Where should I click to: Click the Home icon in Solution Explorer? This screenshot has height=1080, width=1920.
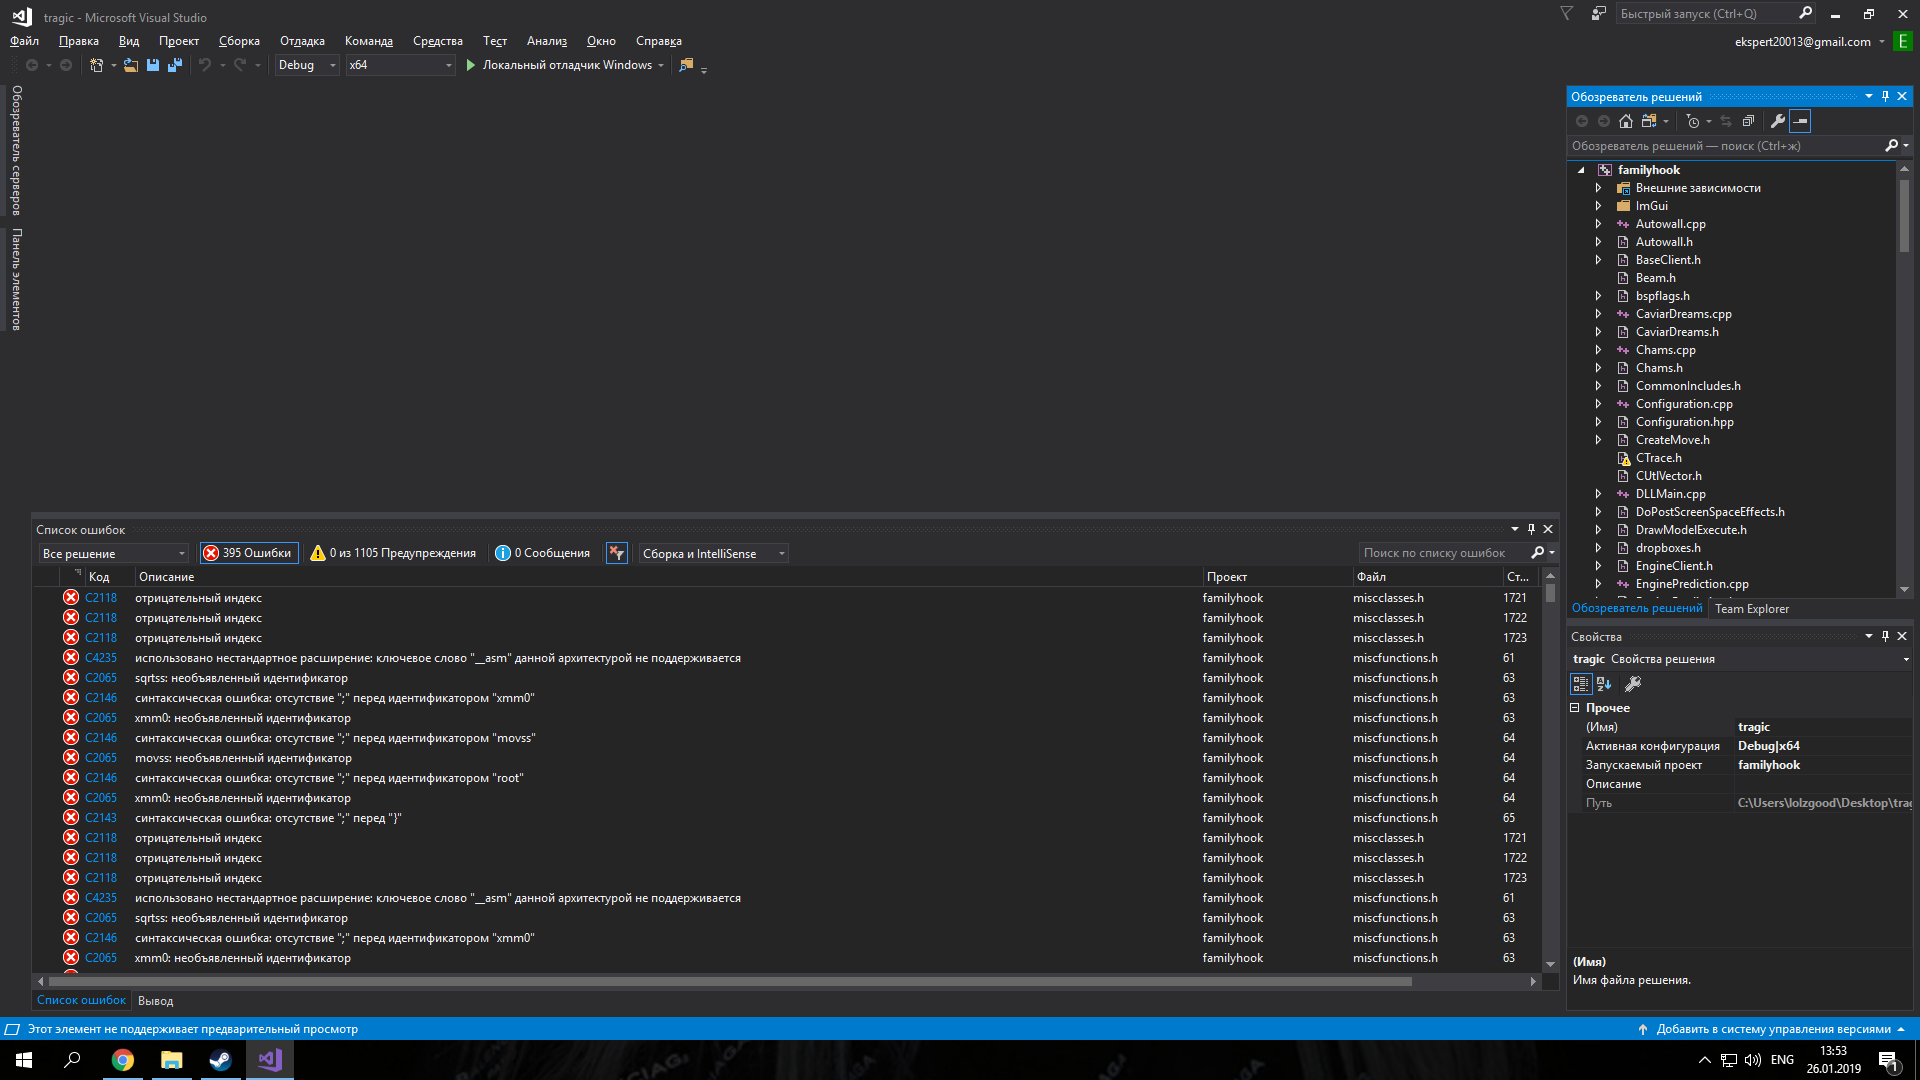(x=1626, y=121)
